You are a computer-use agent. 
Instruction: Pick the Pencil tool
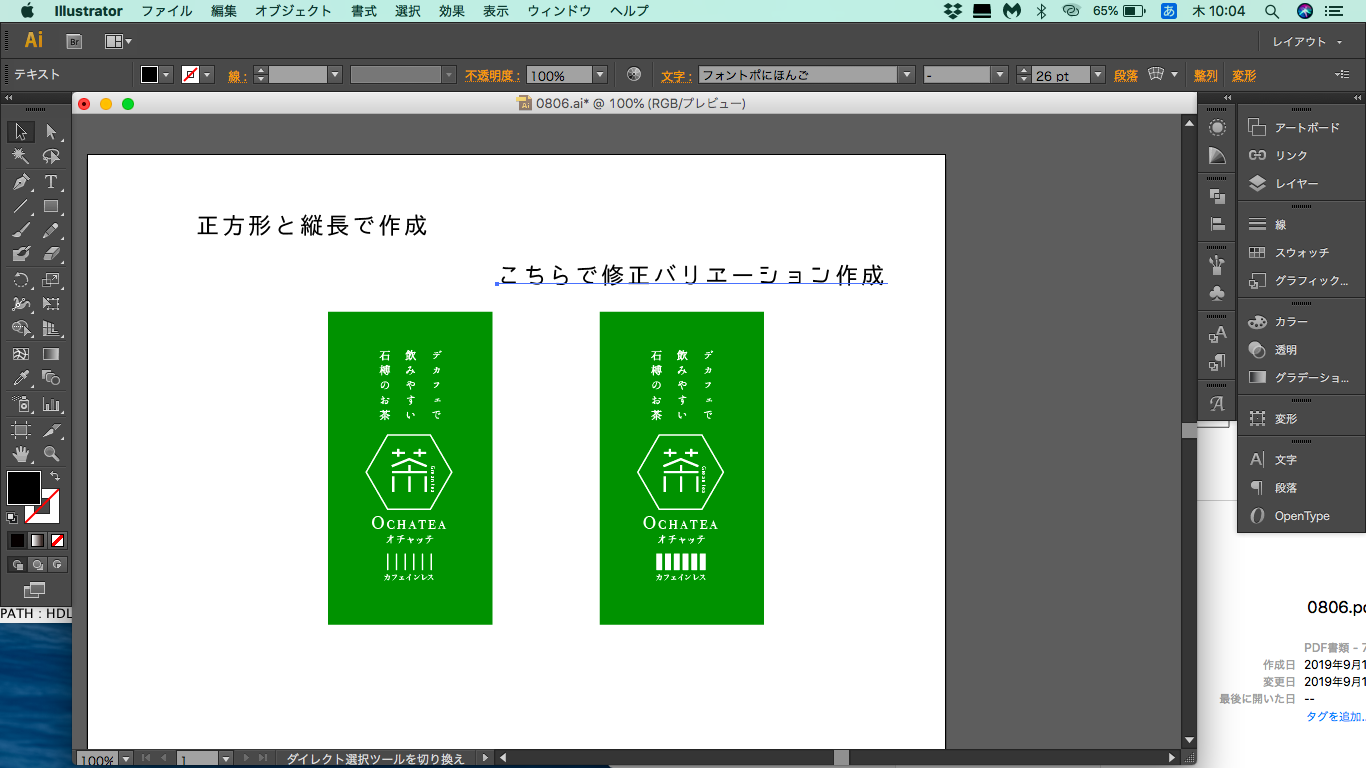[x=51, y=230]
